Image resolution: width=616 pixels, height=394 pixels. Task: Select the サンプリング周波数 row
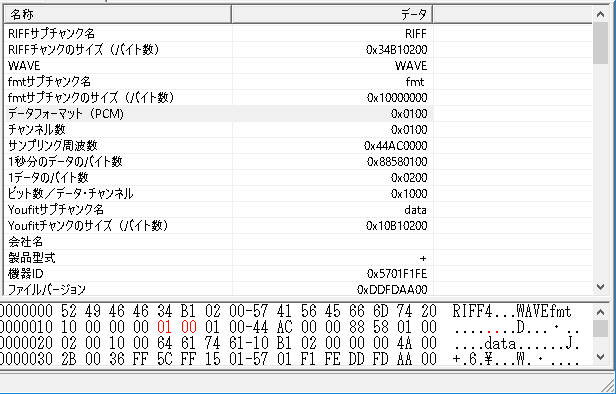[x=298, y=146]
